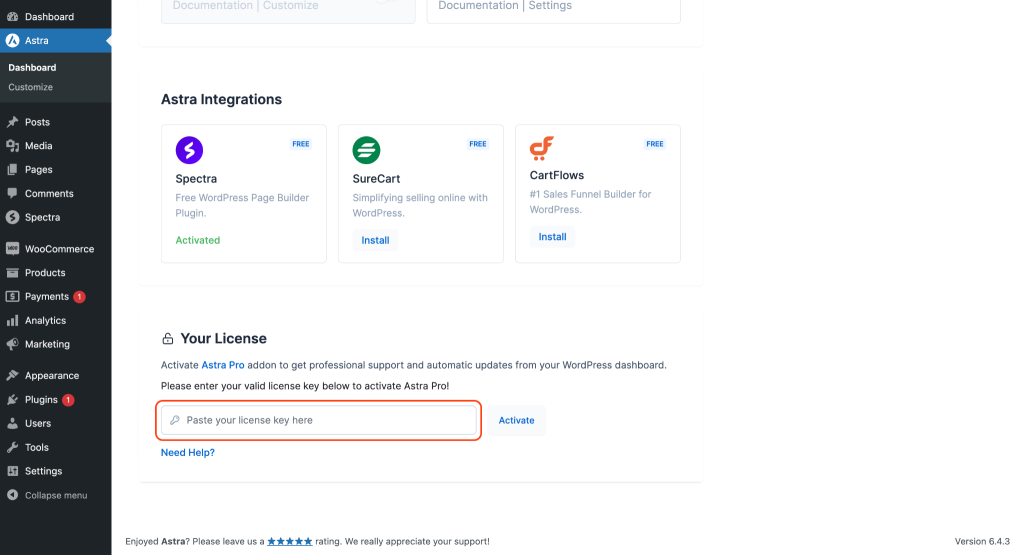The height and width of the screenshot is (555, 1024).
Task: Click the Products box icon
Action: (12, 273)
